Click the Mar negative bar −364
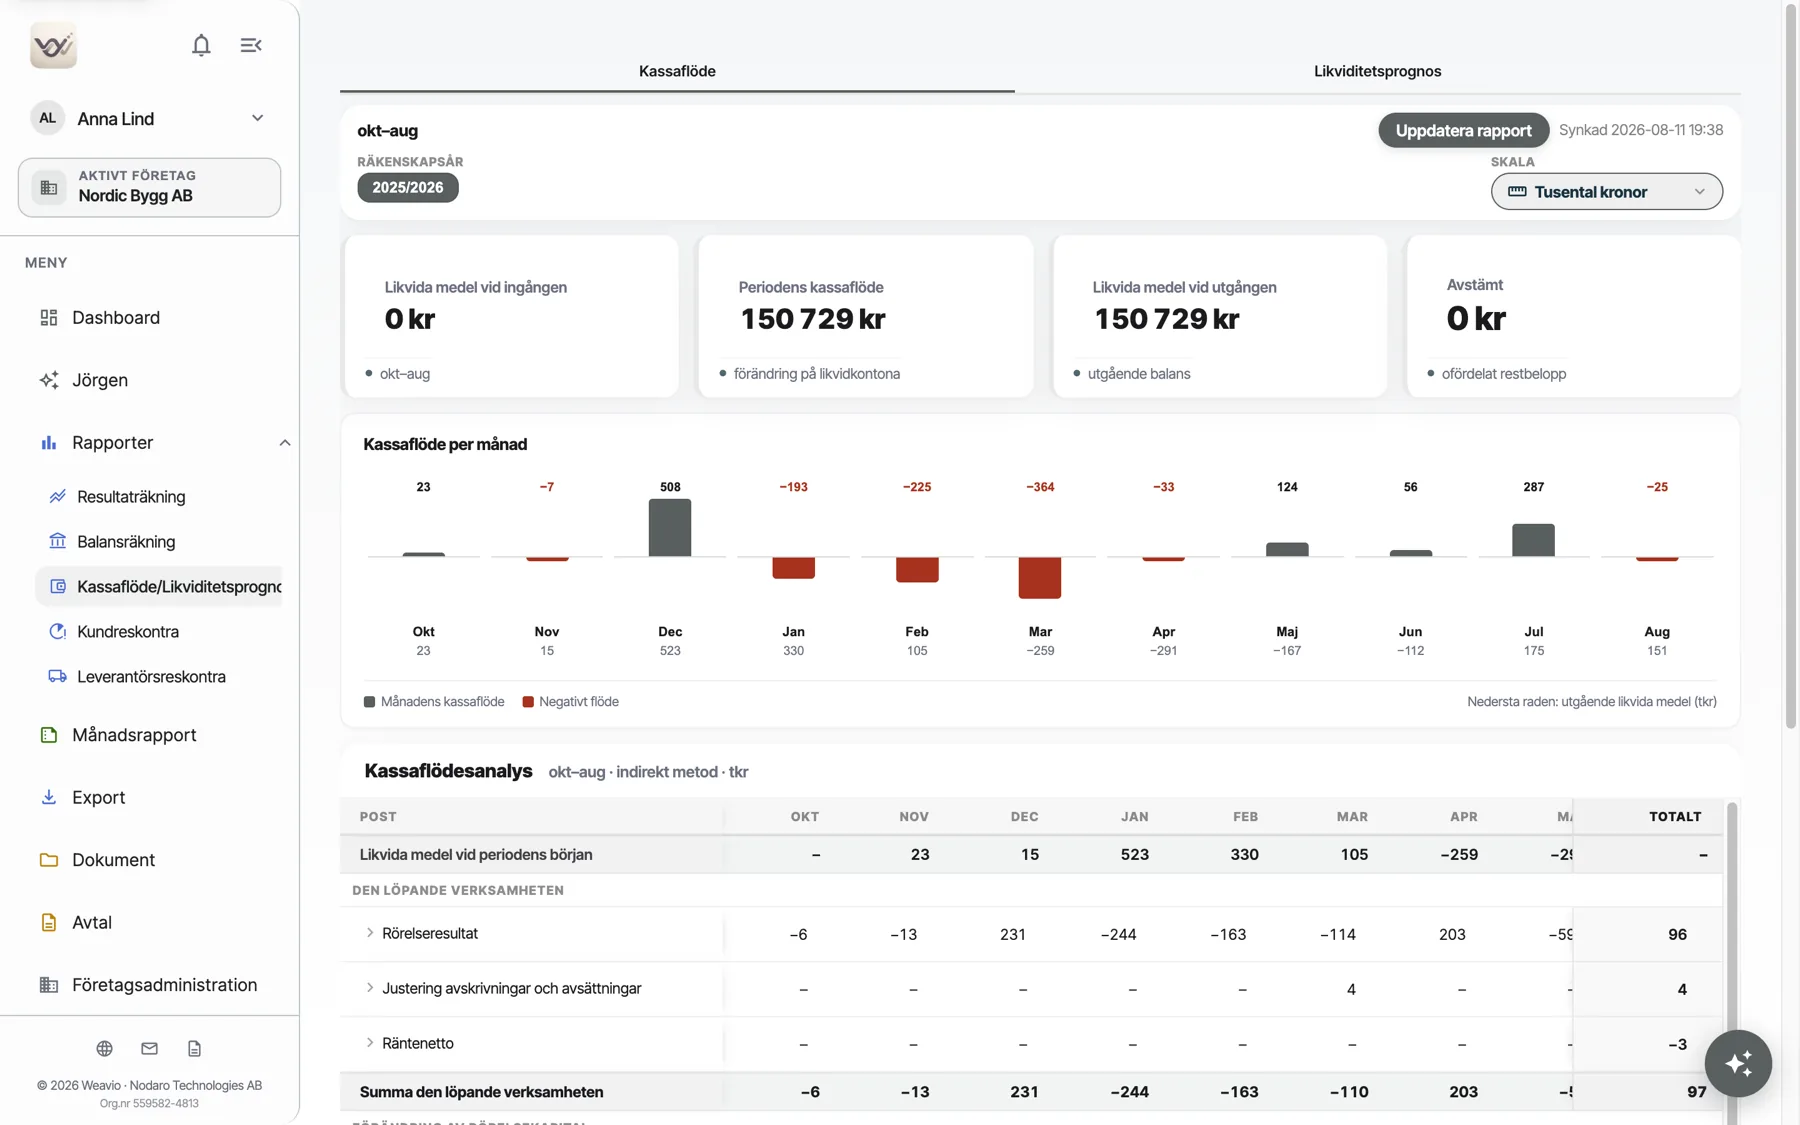1800x1125 pixels. (1040, 578)
